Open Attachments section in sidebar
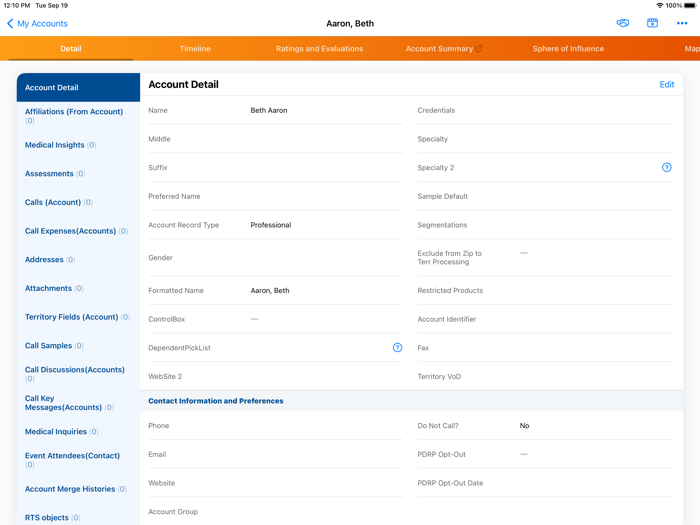Viewport: 700px width, 525px height. coord(78,288)
